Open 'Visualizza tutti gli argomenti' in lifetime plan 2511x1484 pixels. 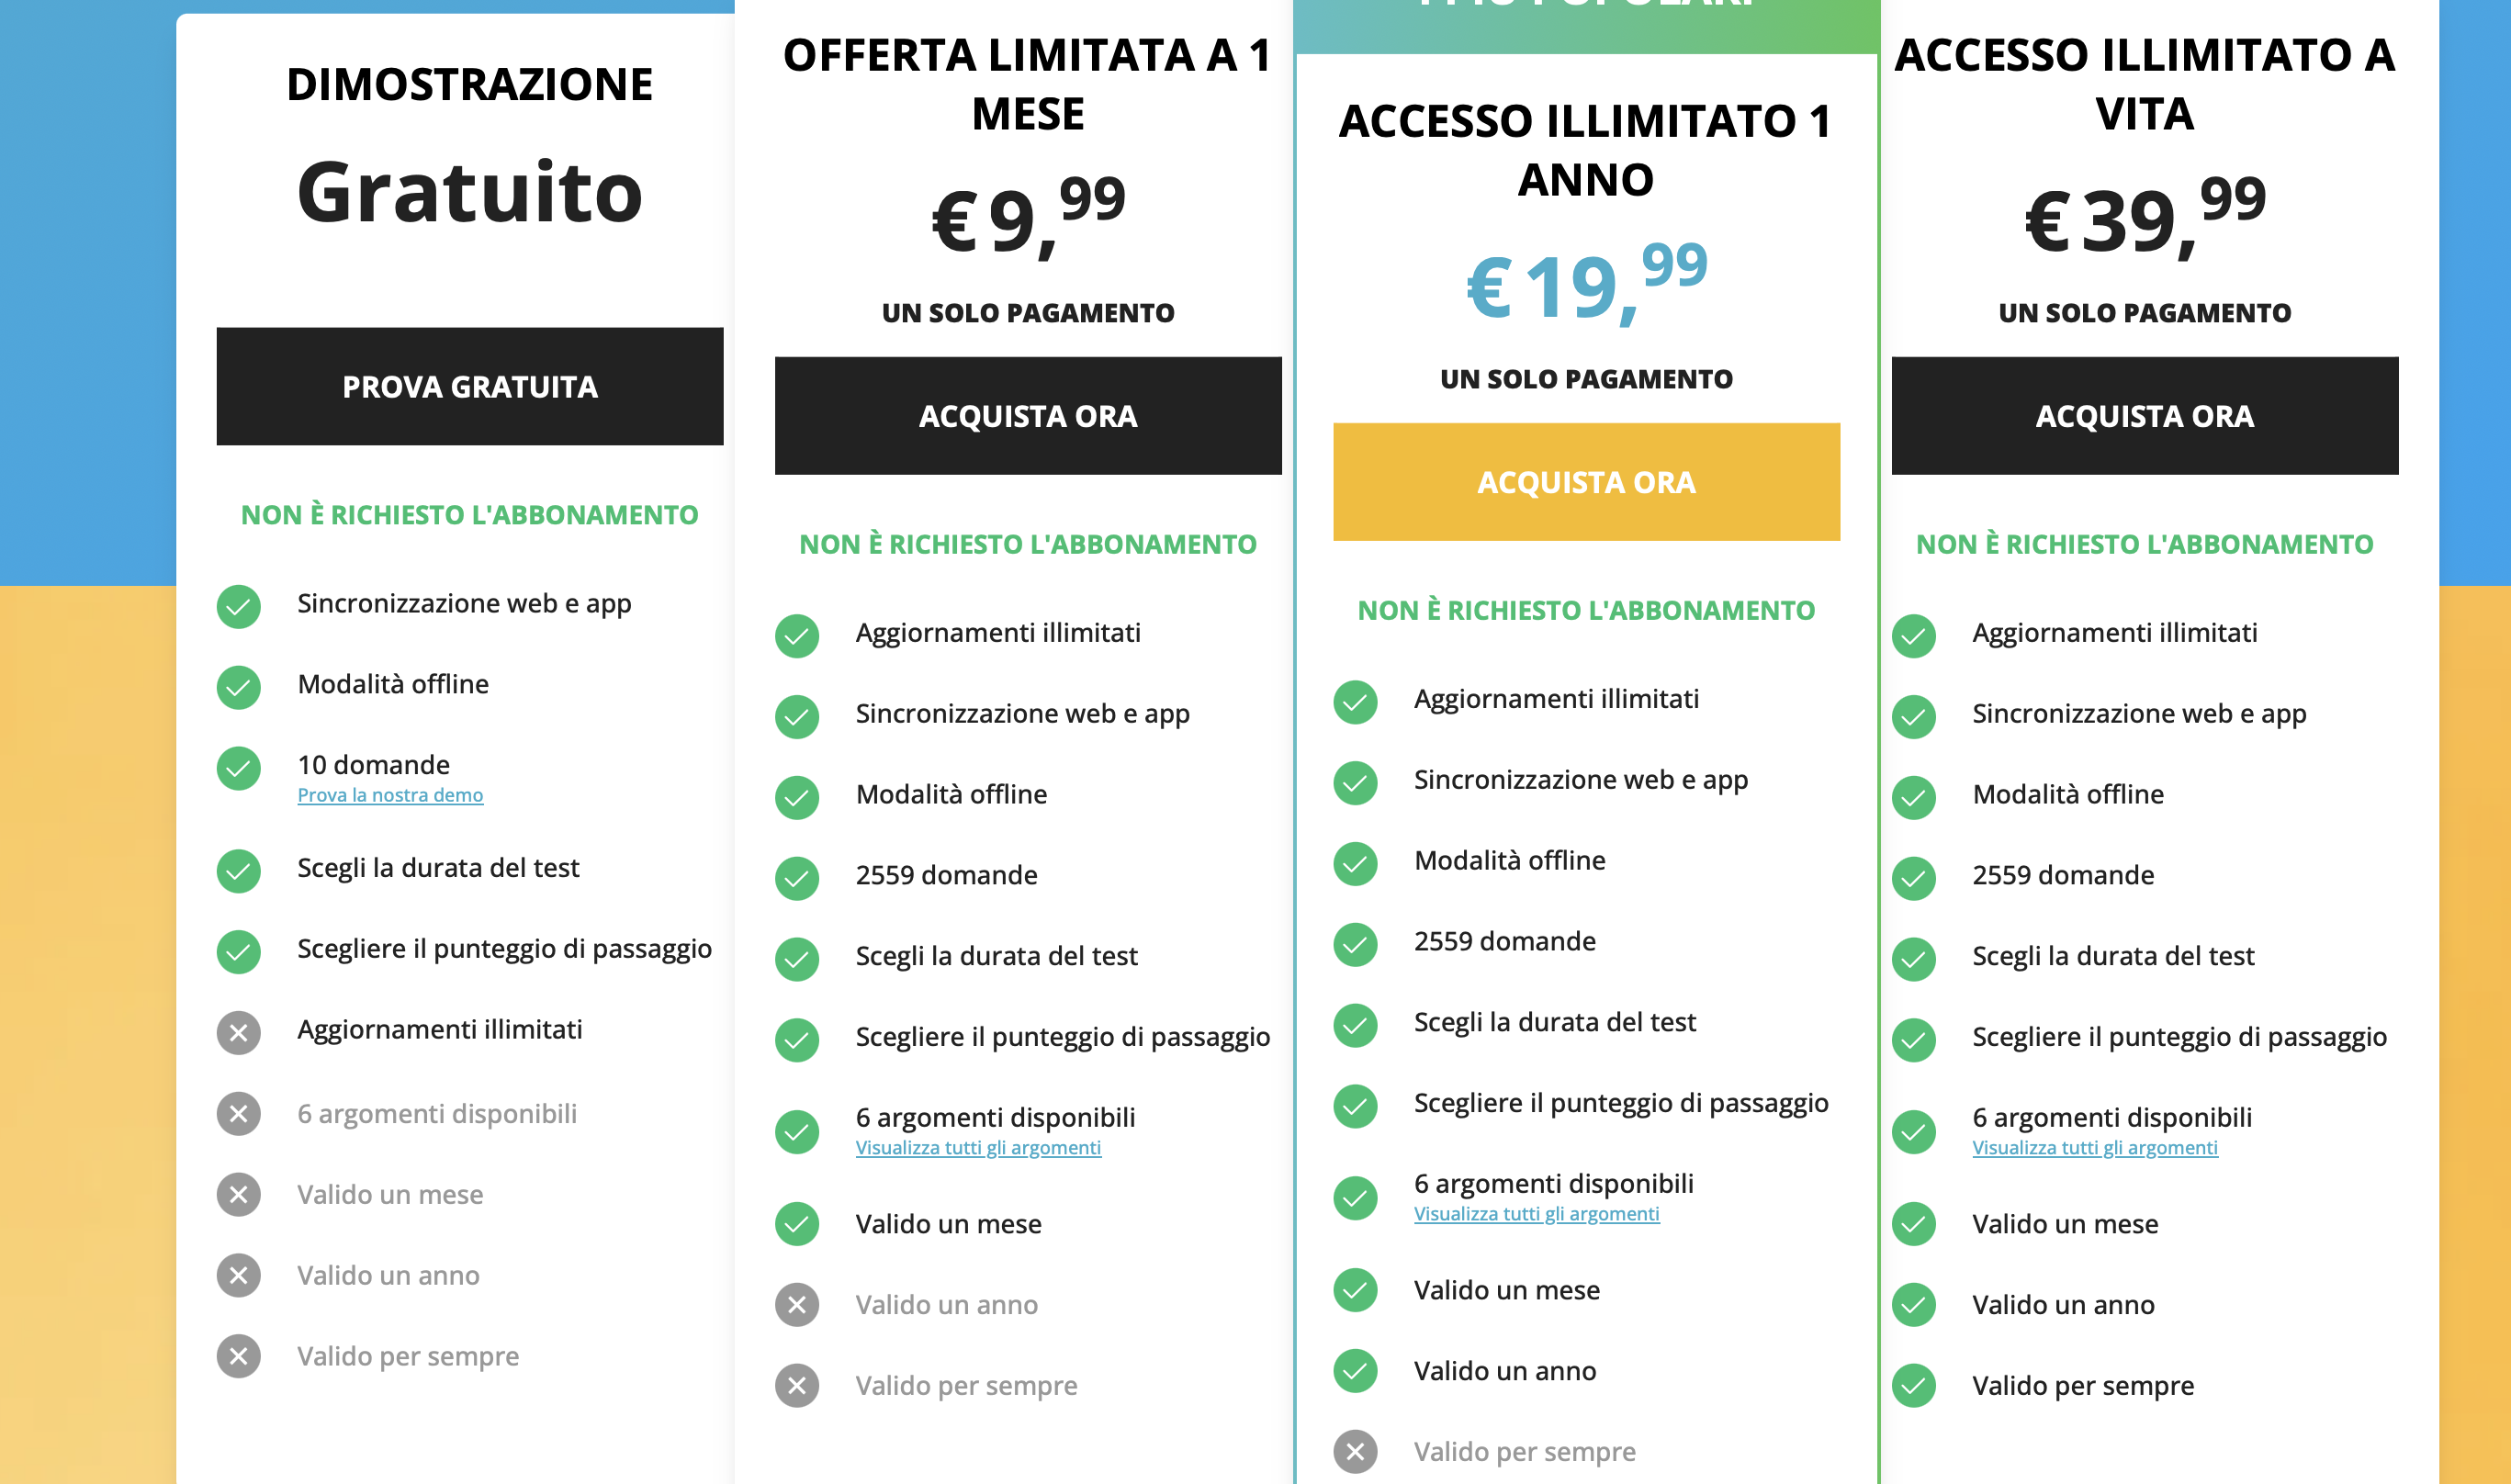[x=2094, y=1148]
